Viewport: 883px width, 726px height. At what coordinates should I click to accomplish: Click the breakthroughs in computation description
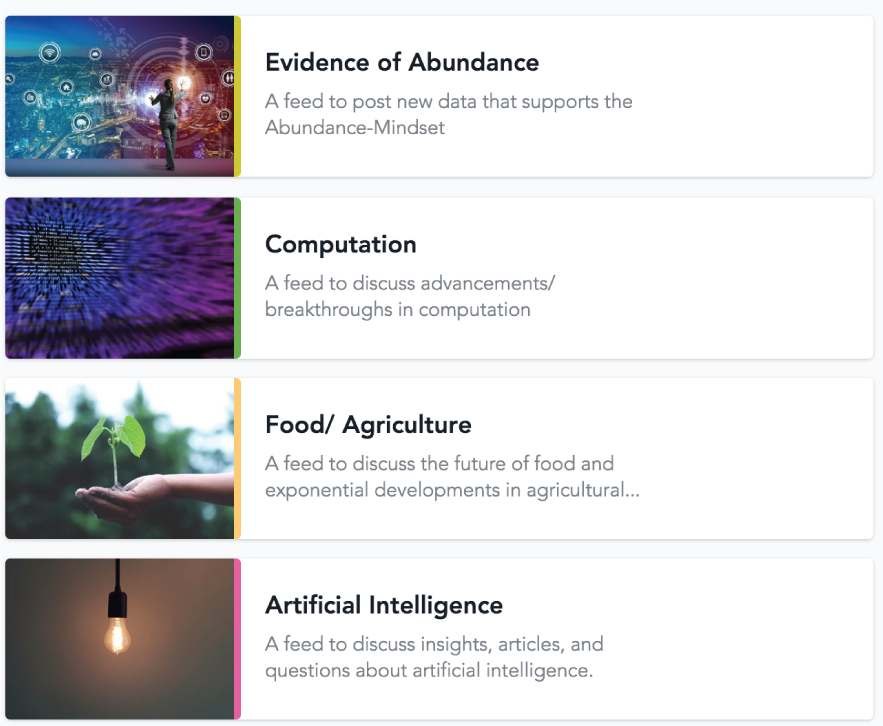pyautogui.click(x=409, y=296)
